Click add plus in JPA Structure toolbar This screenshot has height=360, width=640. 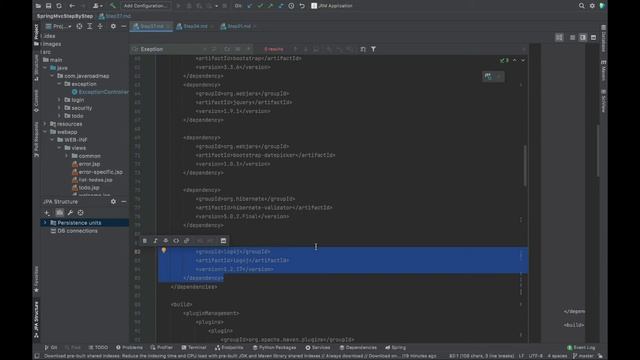[x=47, y=213]
